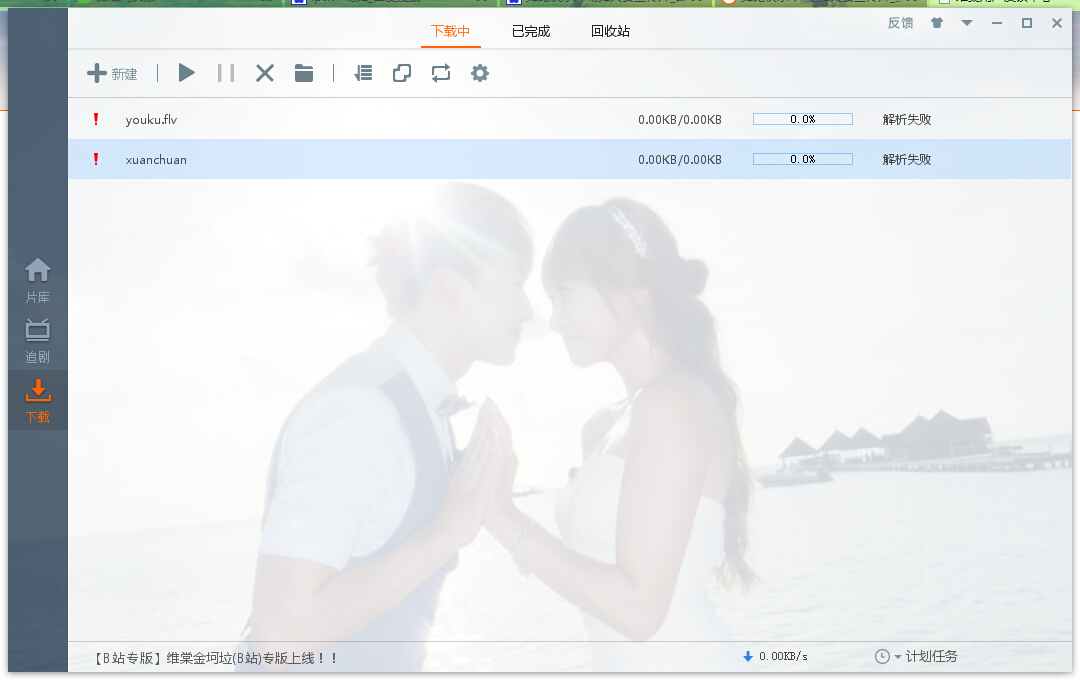Open the skin (shirt) icon in title bar
The image size is (1080, 680).
pos(937,23)
